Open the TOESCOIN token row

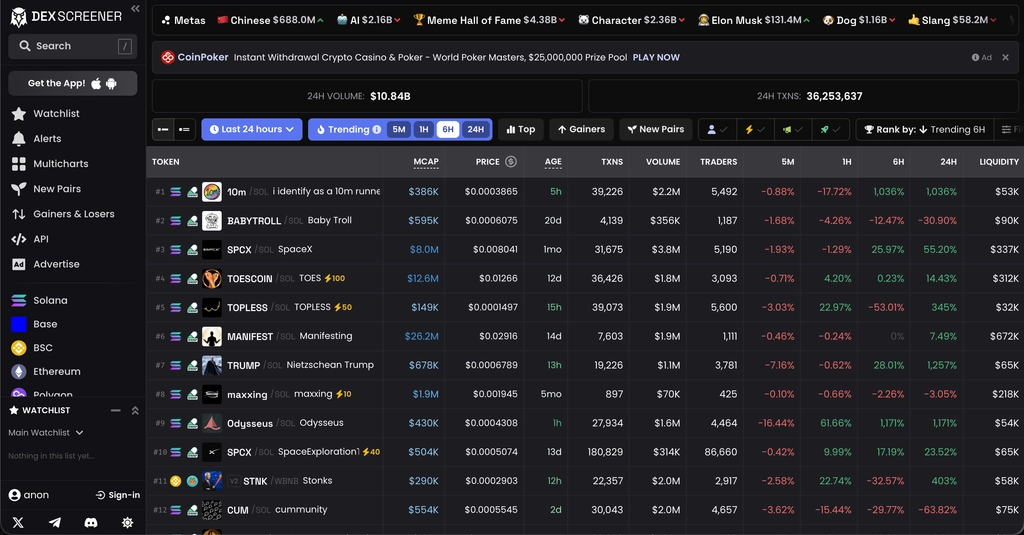click(x=585, y=278)
